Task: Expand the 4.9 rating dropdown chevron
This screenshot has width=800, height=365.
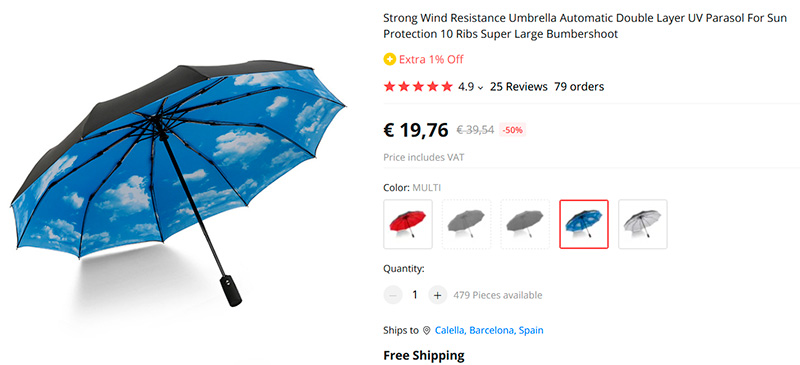Action: pos(480,88)
